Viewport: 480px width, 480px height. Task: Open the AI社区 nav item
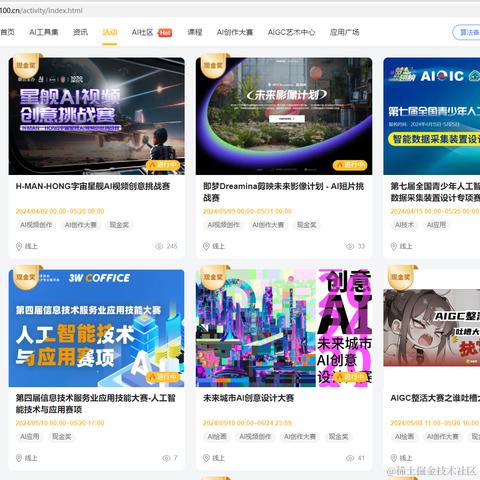[142, 32]
